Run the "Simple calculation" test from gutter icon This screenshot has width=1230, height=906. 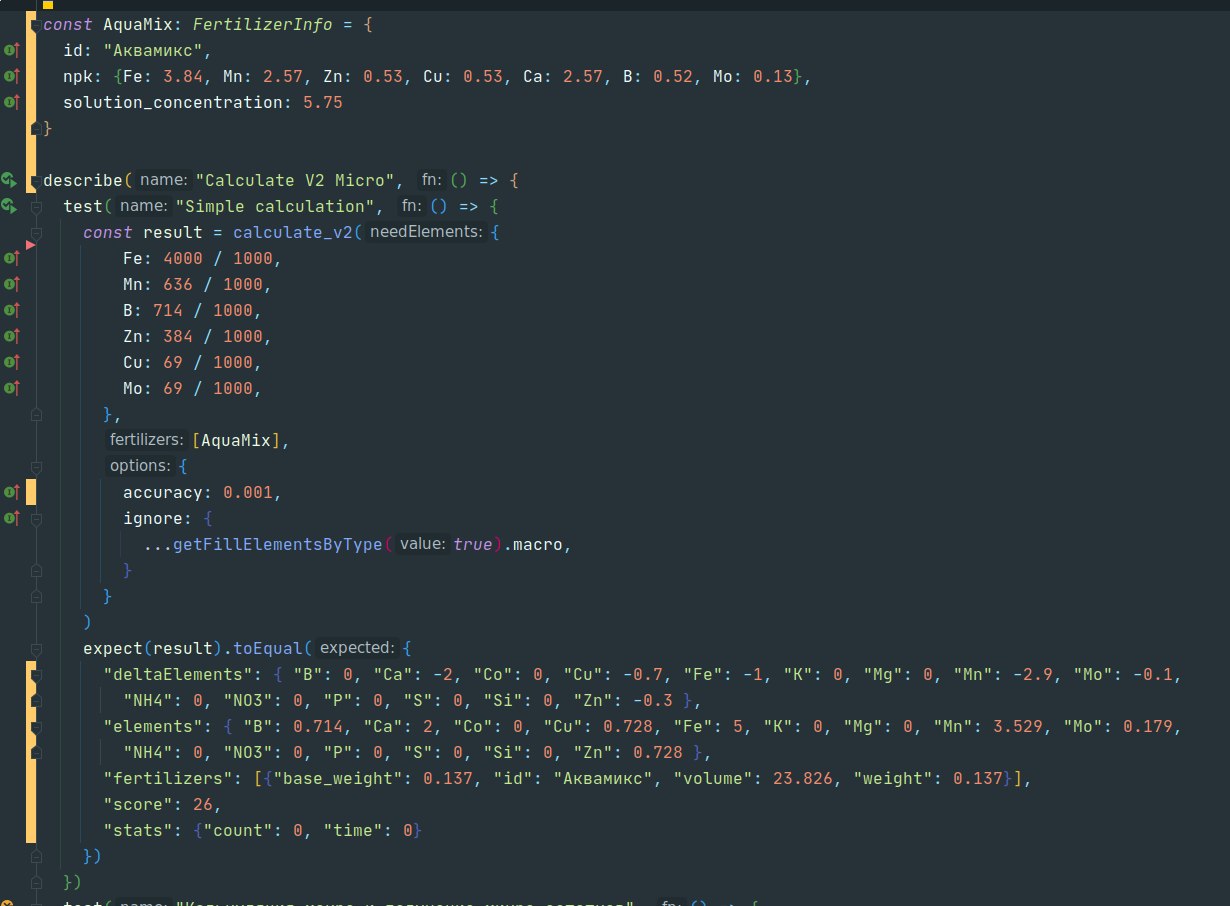point(10,206)
